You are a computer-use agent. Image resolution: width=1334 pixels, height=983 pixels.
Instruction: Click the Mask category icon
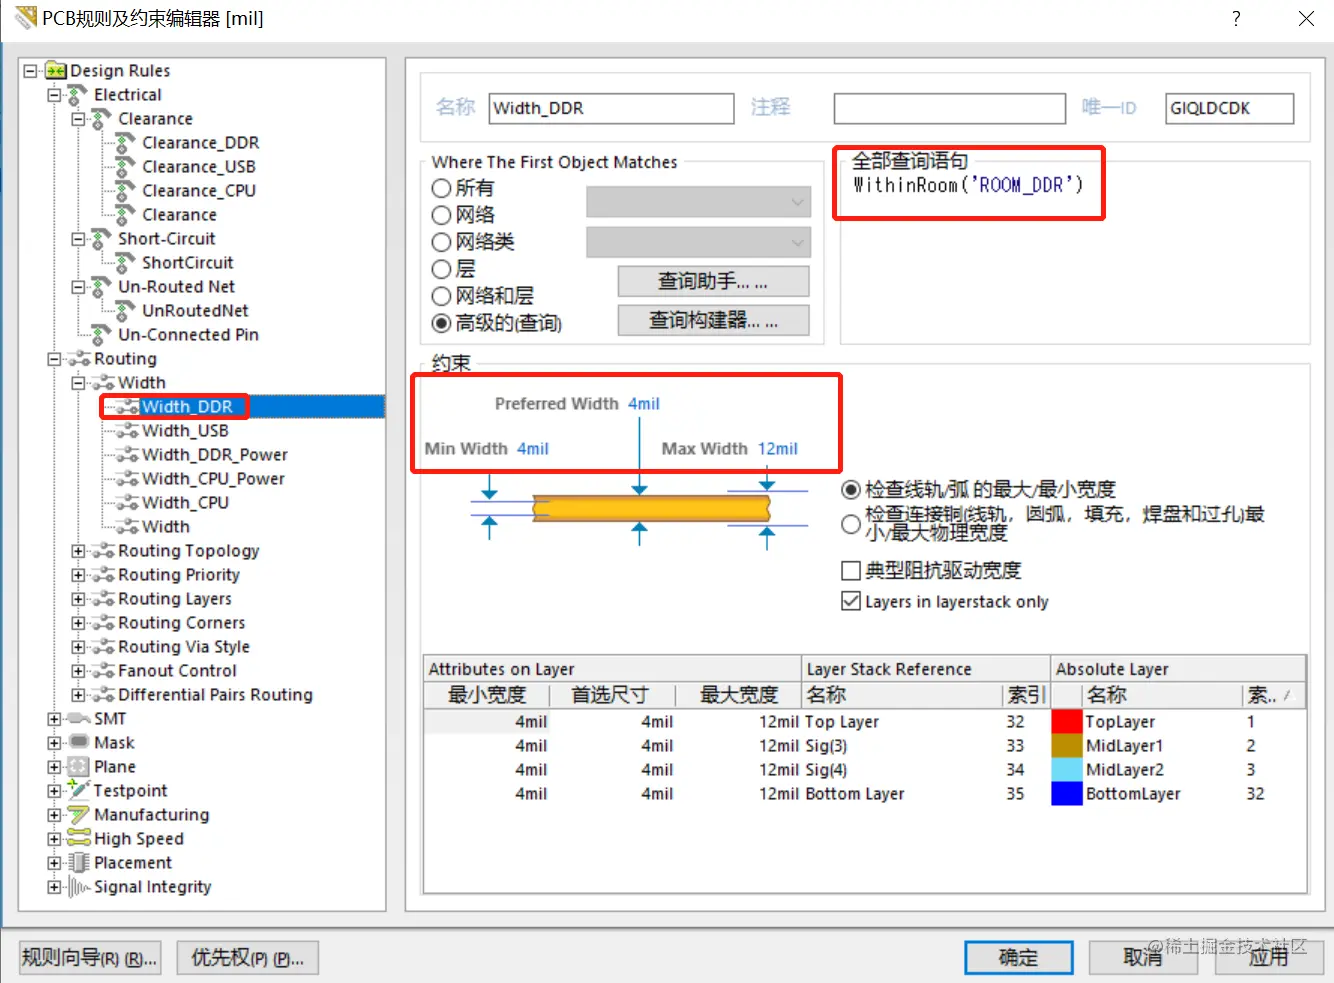coord(79,742)
